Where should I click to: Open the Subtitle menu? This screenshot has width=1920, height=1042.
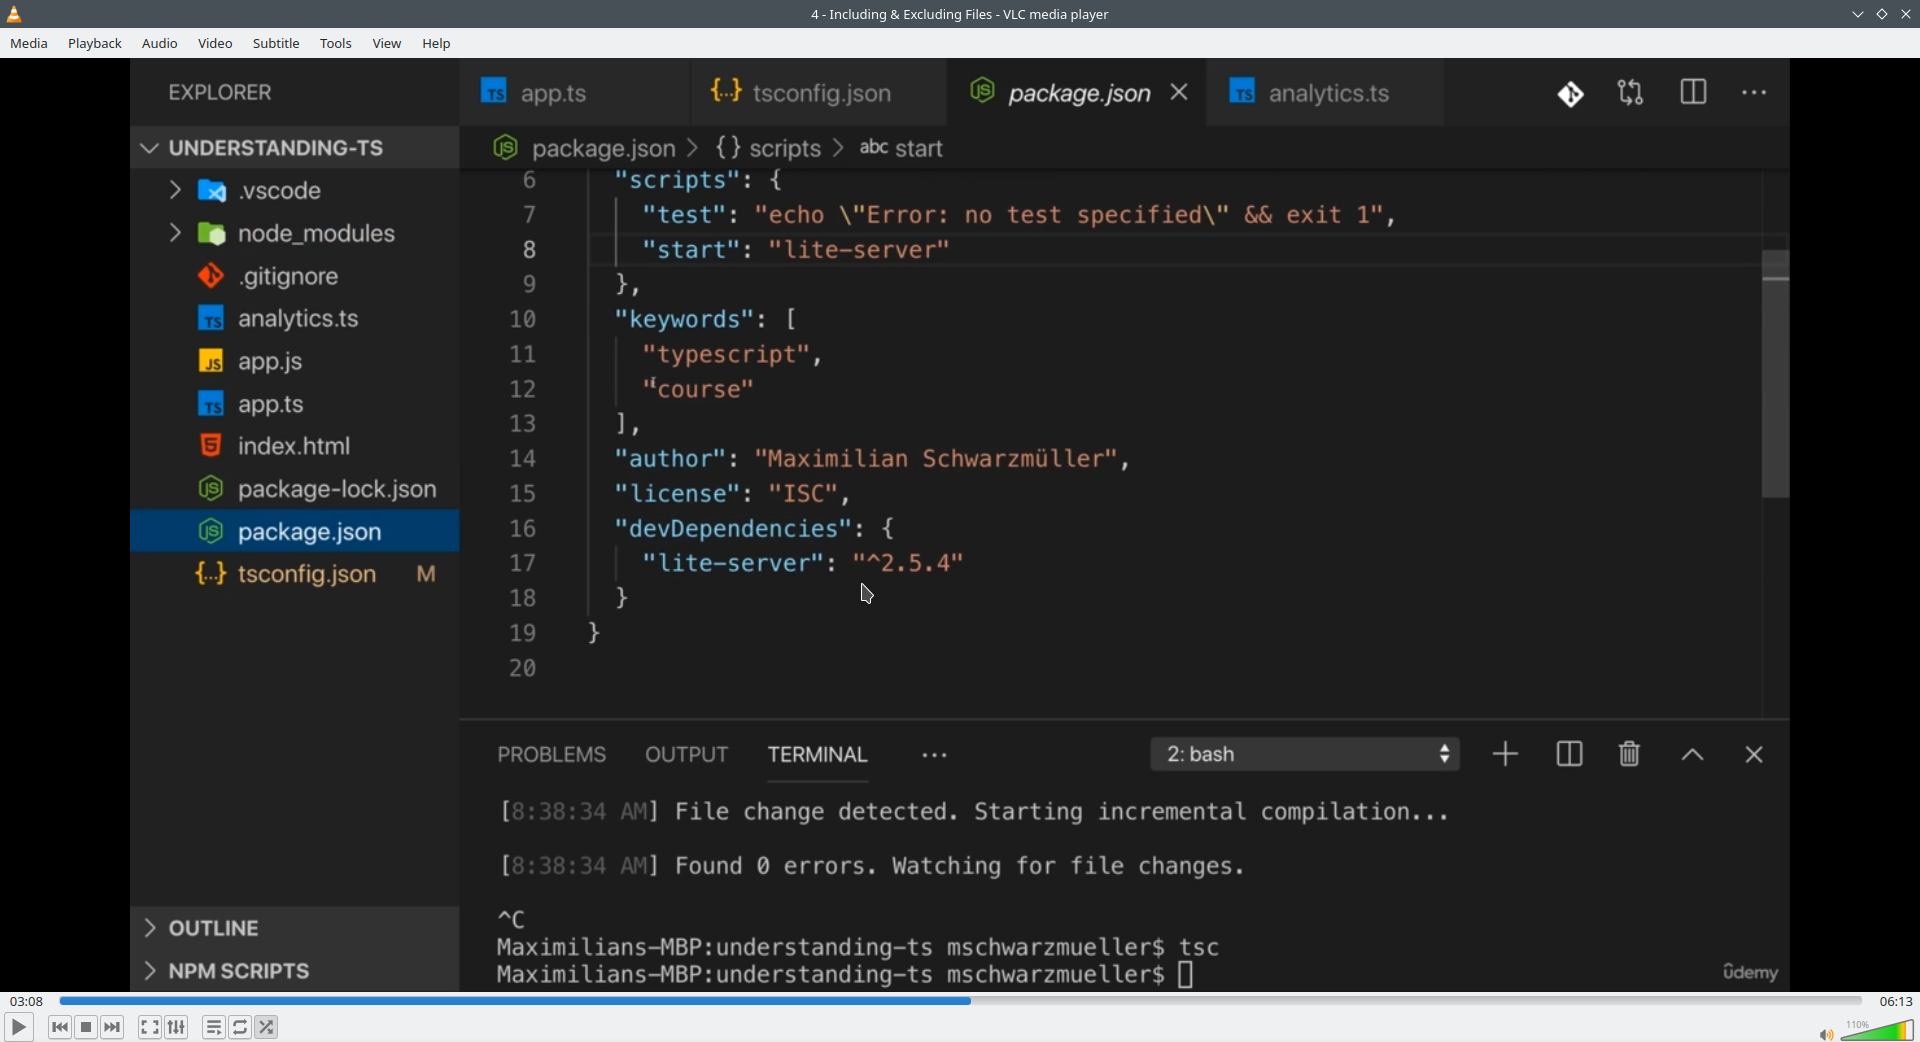click(276, 44)
